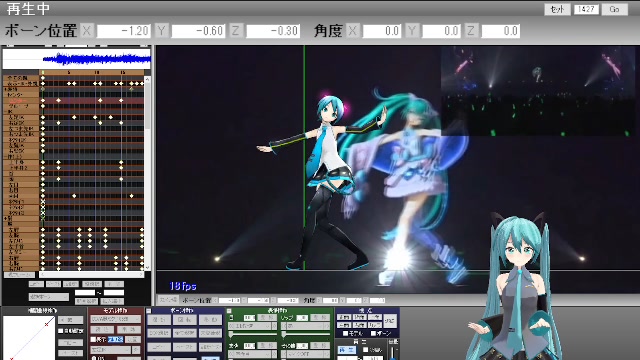Click the interpolation curve graph

coord(29,338)
